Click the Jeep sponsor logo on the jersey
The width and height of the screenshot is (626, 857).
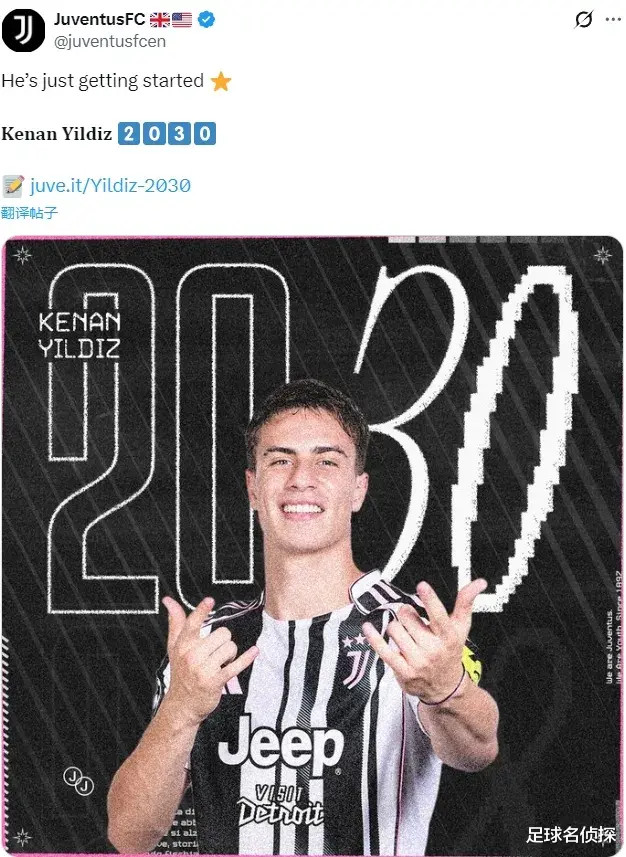click(281, 745)
